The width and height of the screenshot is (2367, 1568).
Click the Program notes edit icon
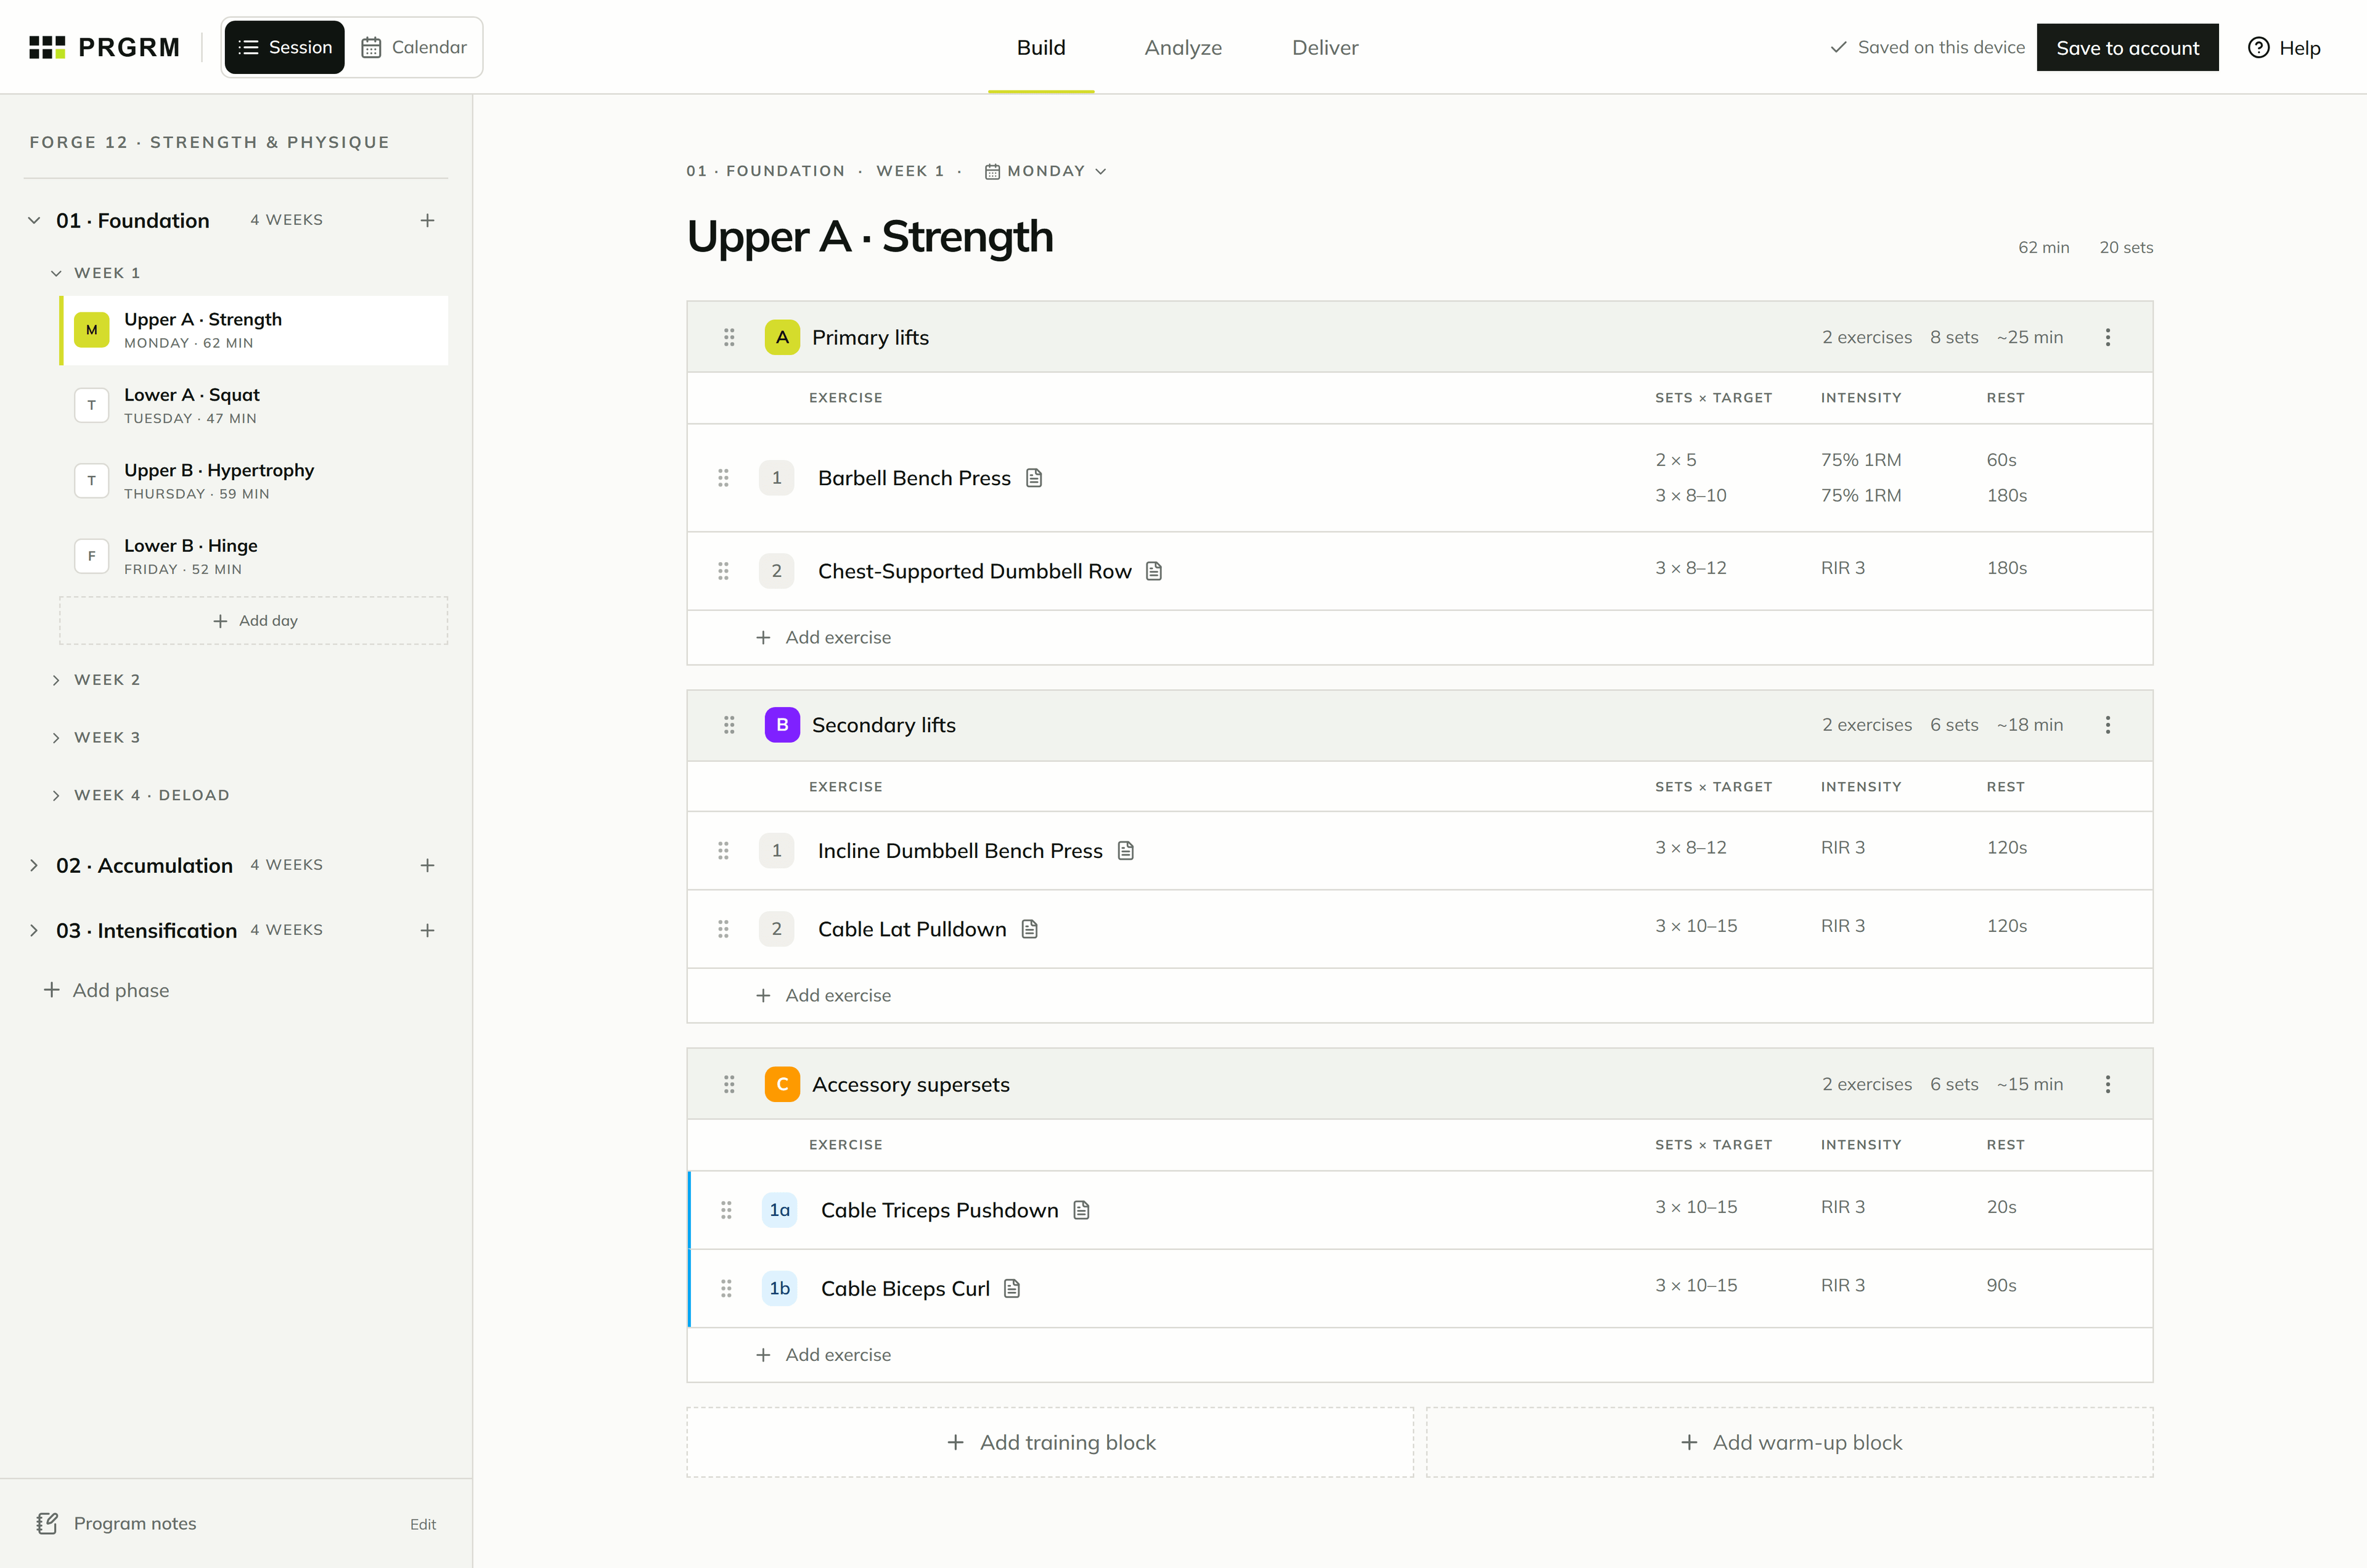pos(47,1523)
